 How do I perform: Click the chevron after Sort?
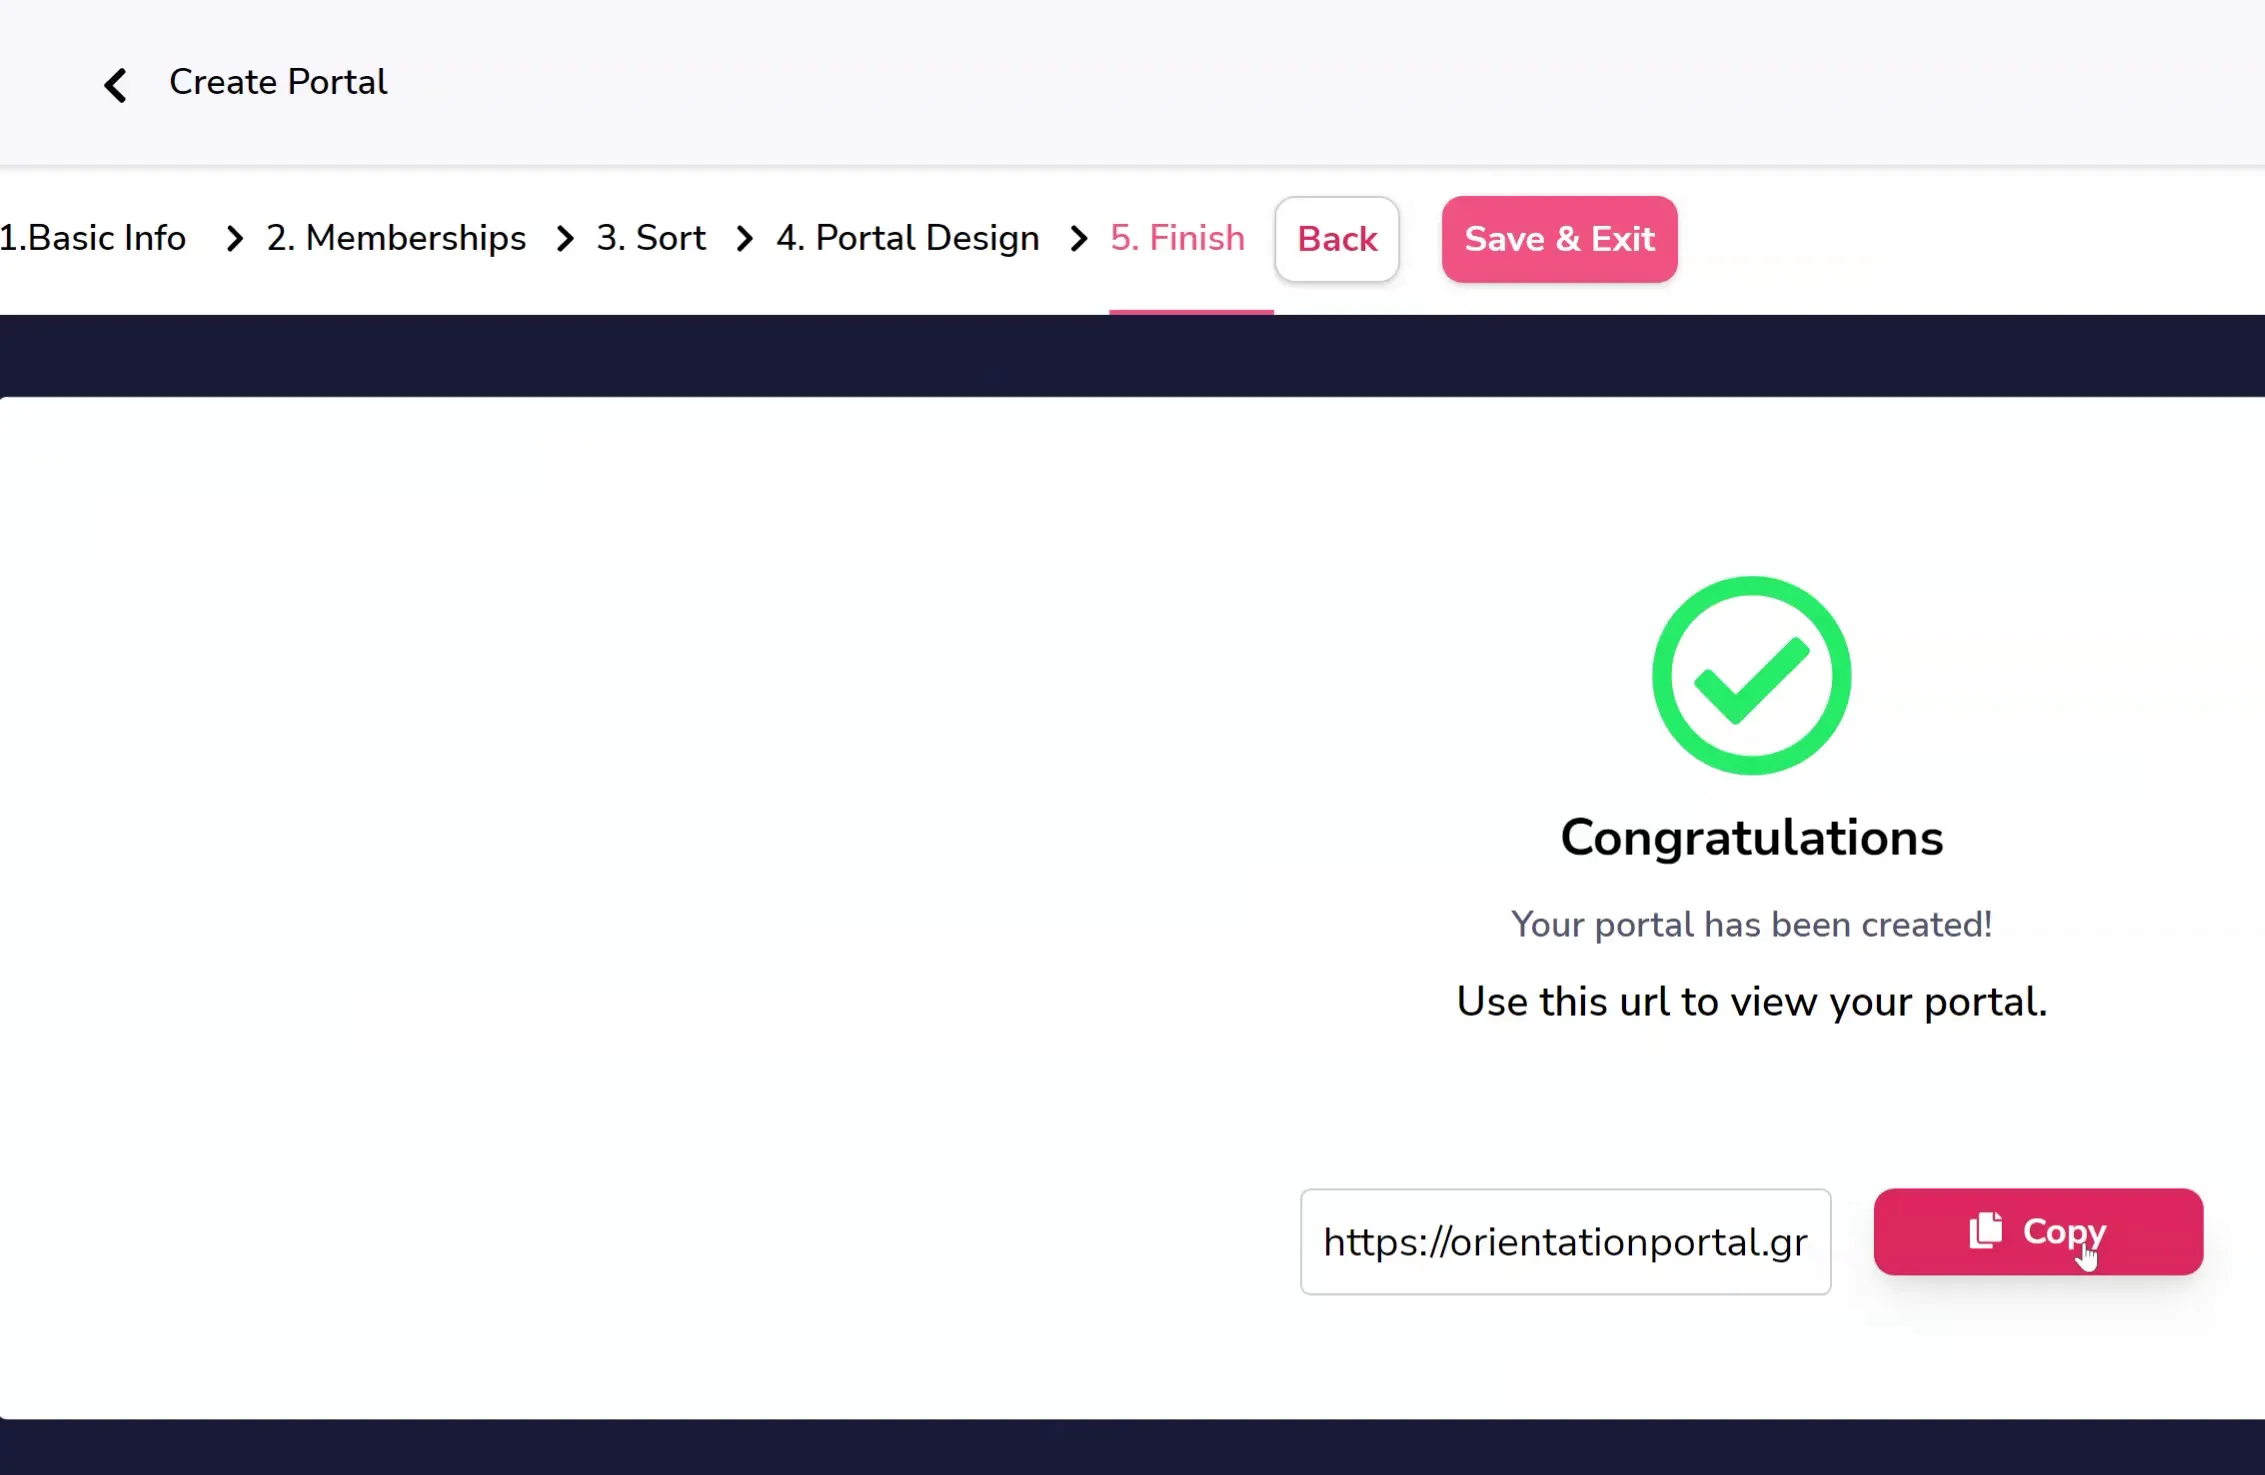(x=744, y=239)
